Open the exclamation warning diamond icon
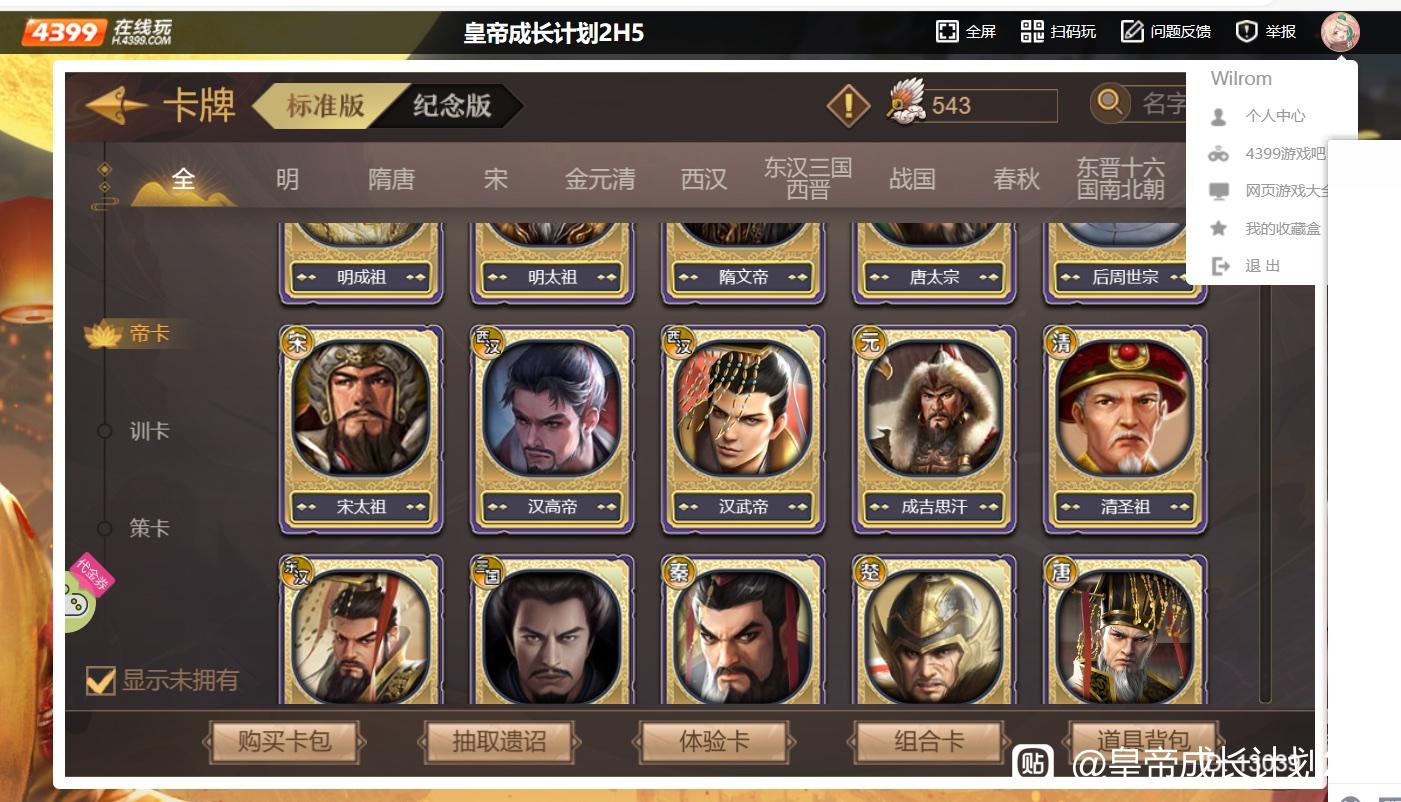Image resolution: width=1401 pixels, height=802 pixels. [849, 105]
